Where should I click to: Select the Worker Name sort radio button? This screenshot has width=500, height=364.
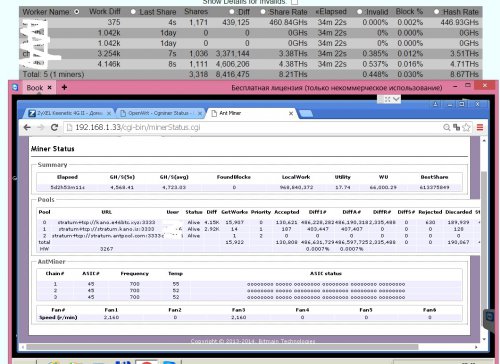77,12
